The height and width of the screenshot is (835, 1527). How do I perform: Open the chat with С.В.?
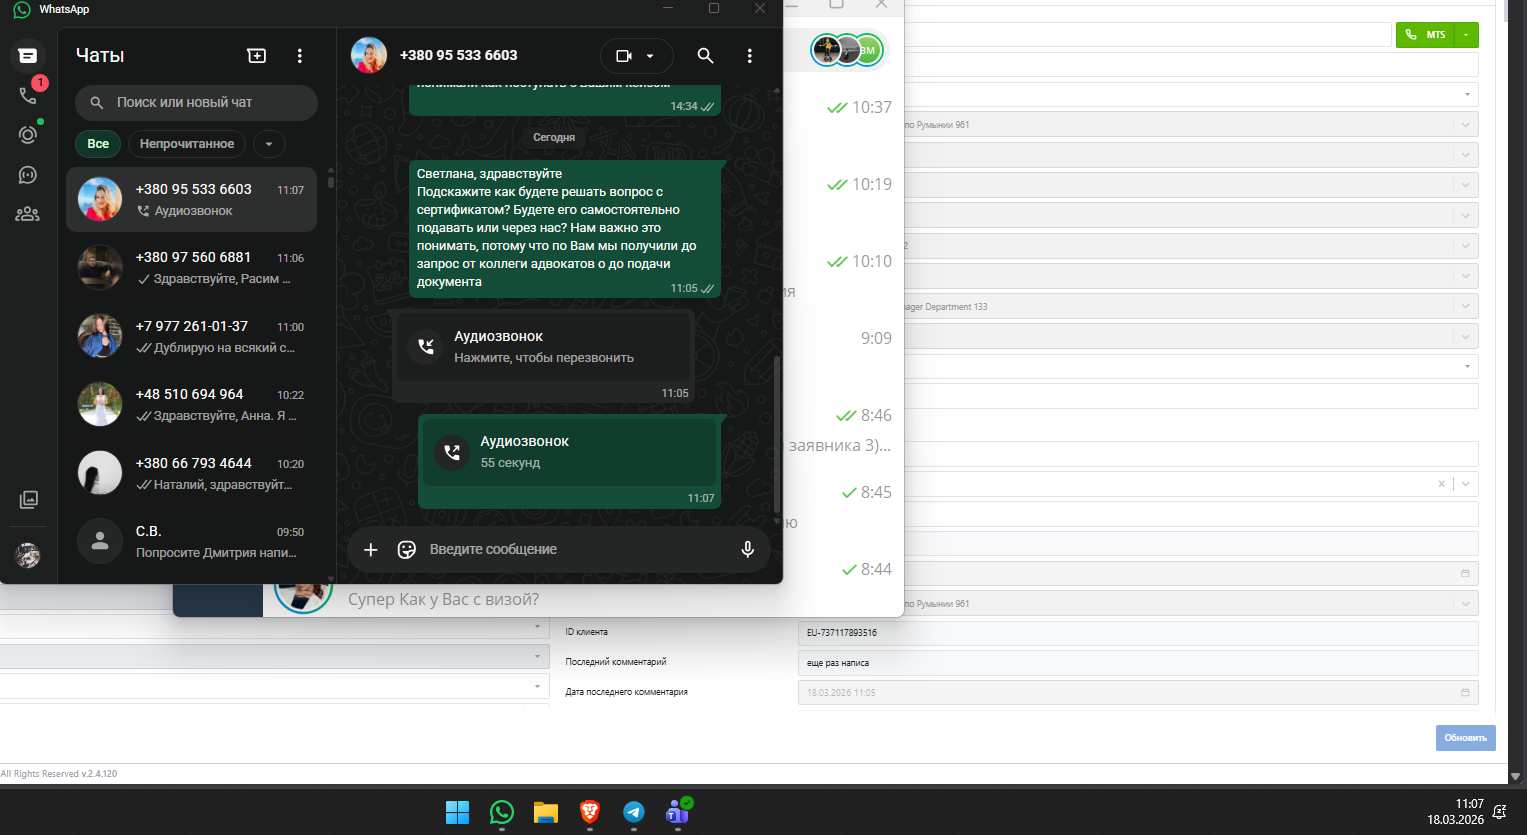click(x=192, y=542)
